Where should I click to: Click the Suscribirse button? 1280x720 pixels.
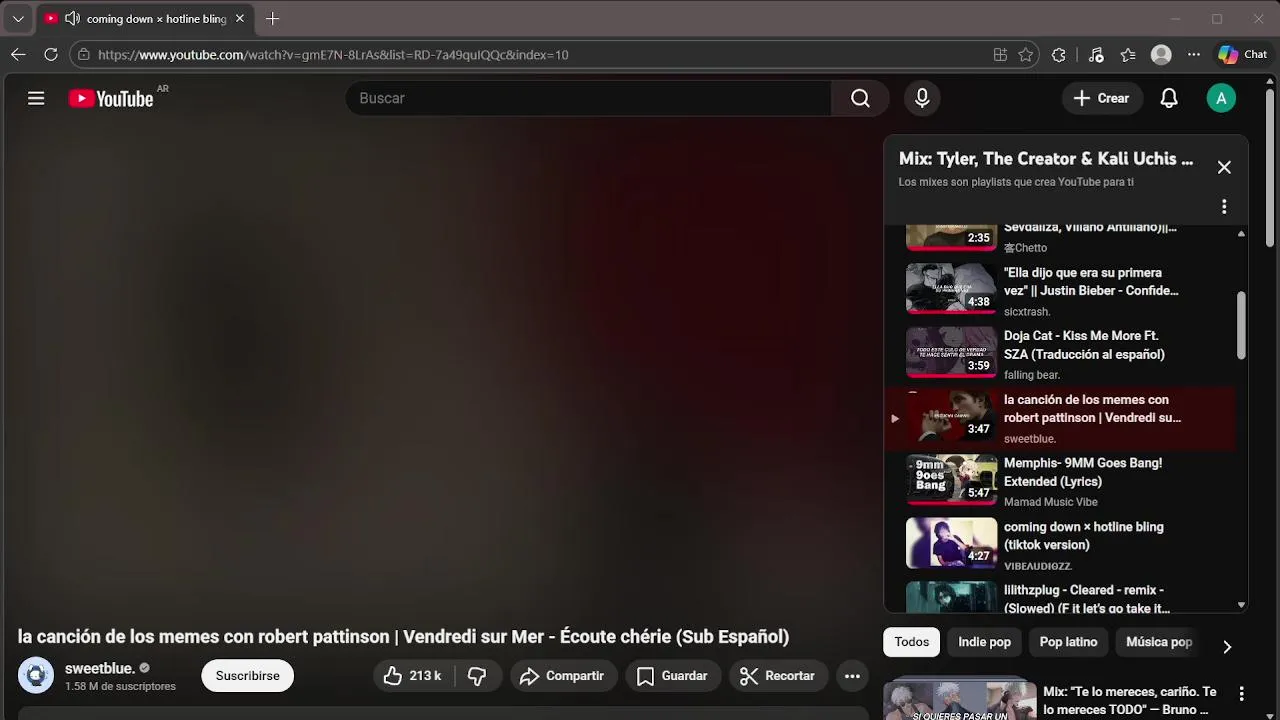(248, 676)
